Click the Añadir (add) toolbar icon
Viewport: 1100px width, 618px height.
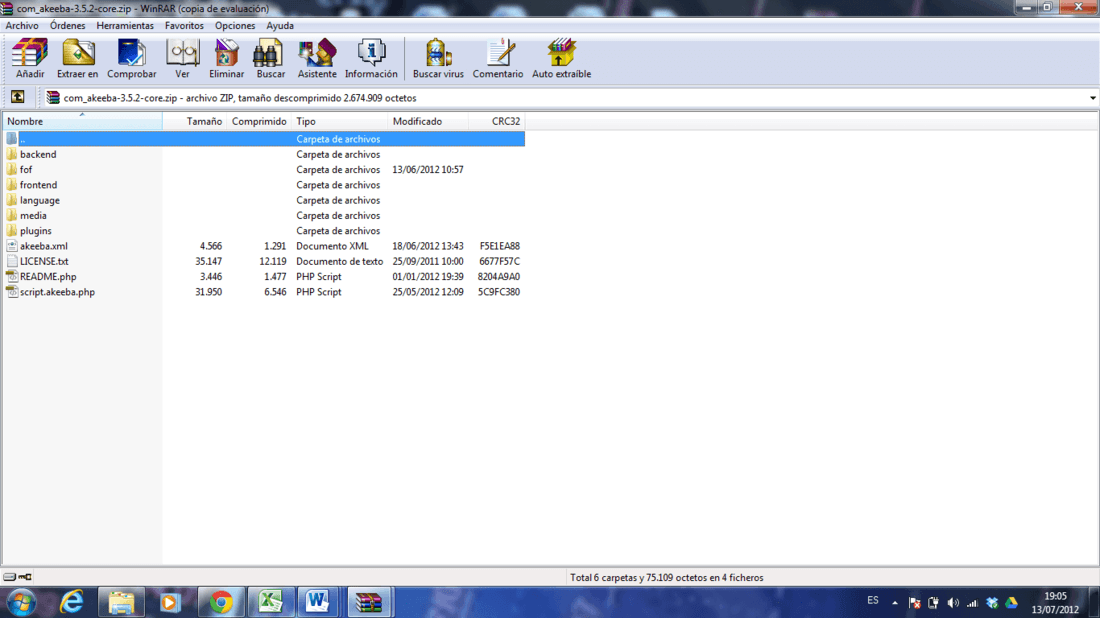[x=29, y=53]
